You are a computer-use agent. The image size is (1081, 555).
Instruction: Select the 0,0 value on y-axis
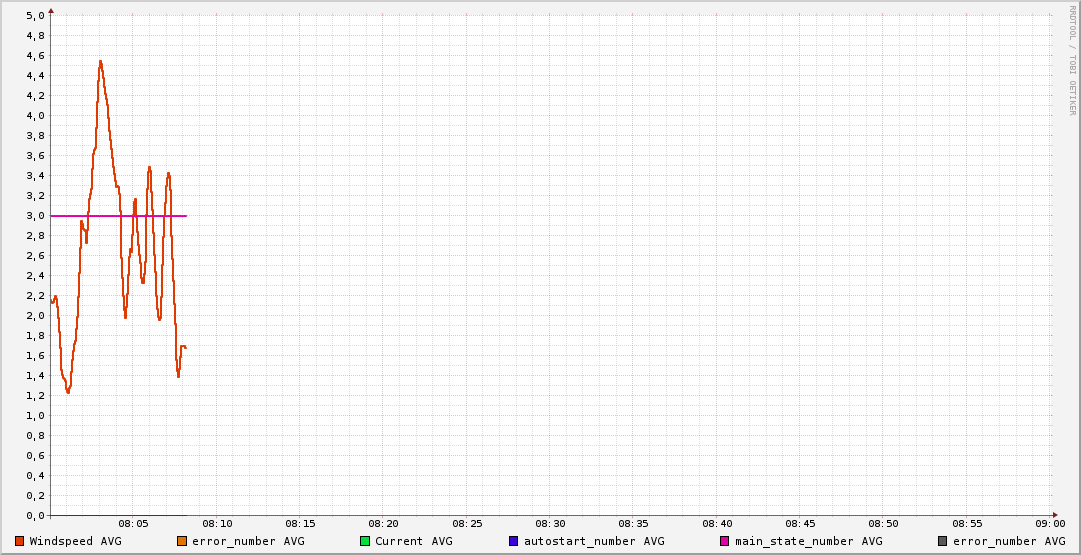tap(35, 516)
